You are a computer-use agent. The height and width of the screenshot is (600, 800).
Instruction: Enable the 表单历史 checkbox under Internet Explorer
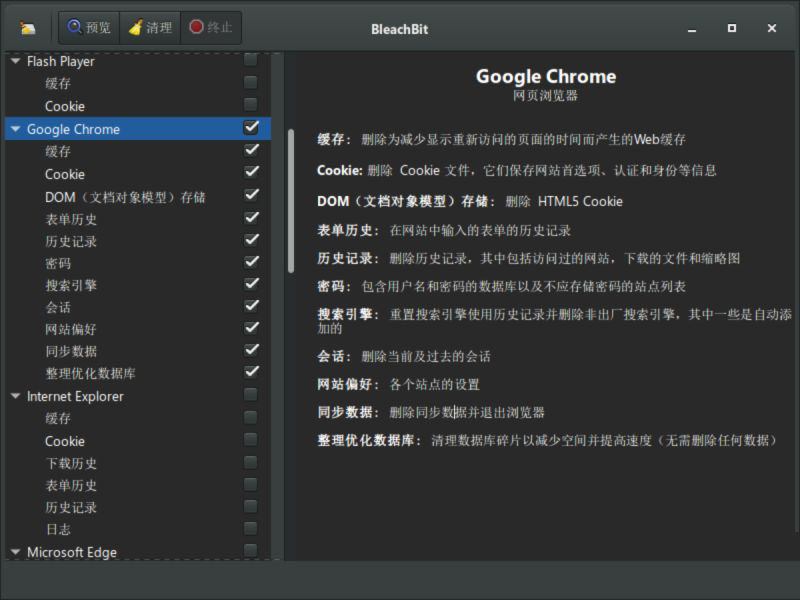[251, 484]
